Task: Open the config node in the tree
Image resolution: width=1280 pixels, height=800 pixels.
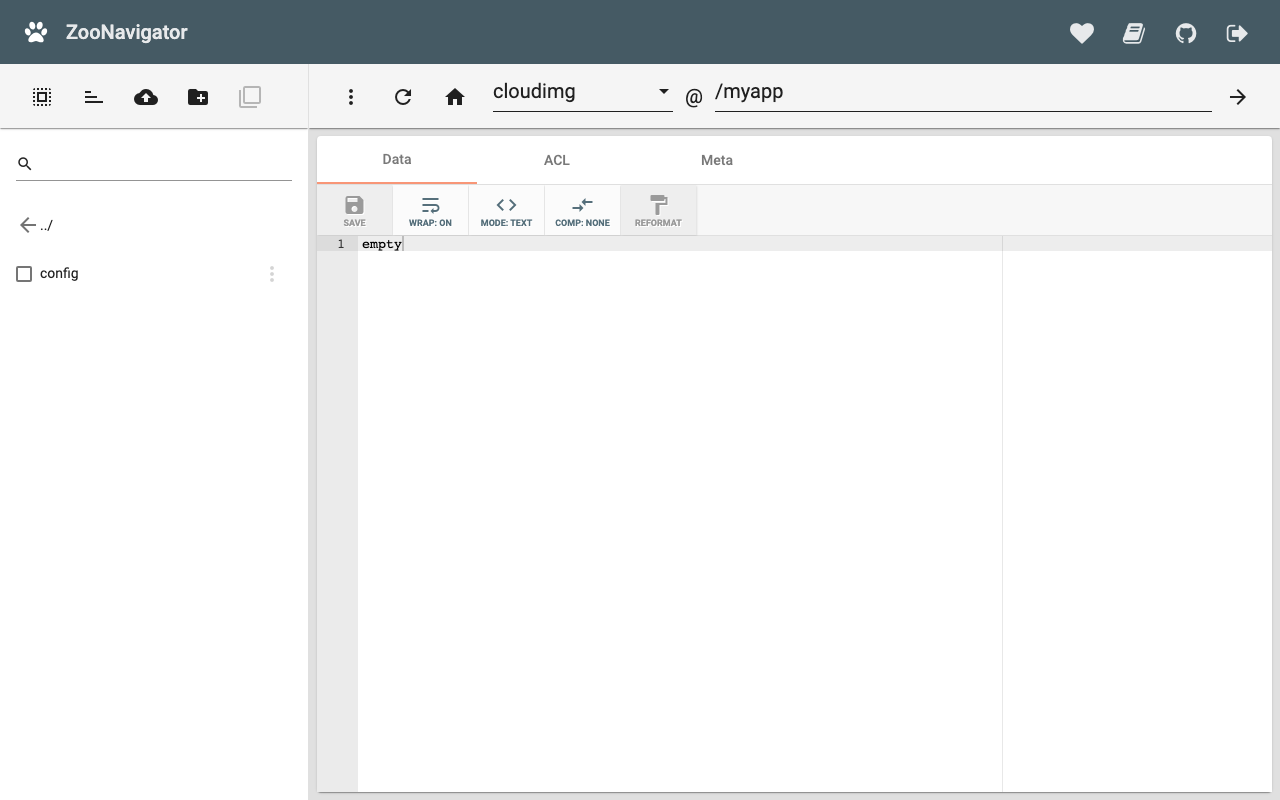Action: pos(59,274)
